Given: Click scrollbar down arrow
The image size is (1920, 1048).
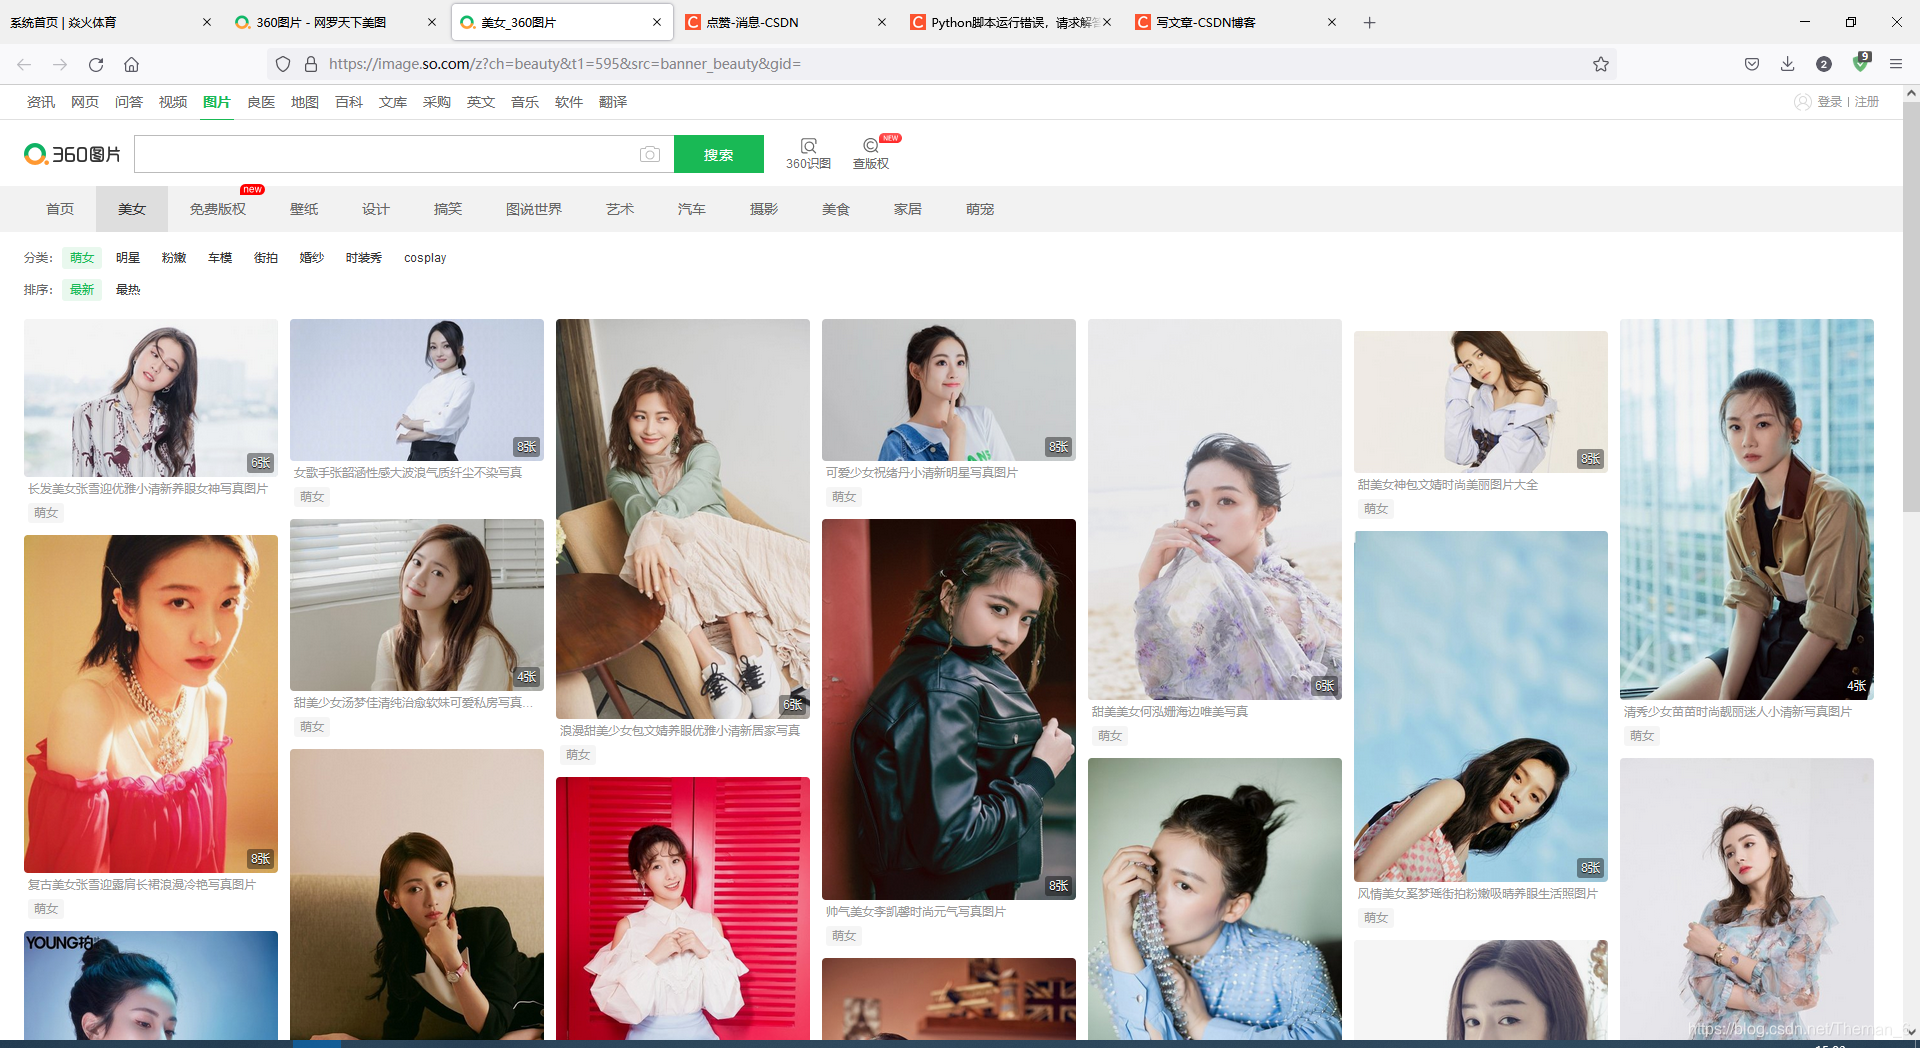Looking at the screenshot, I should click(1911, 1031).
